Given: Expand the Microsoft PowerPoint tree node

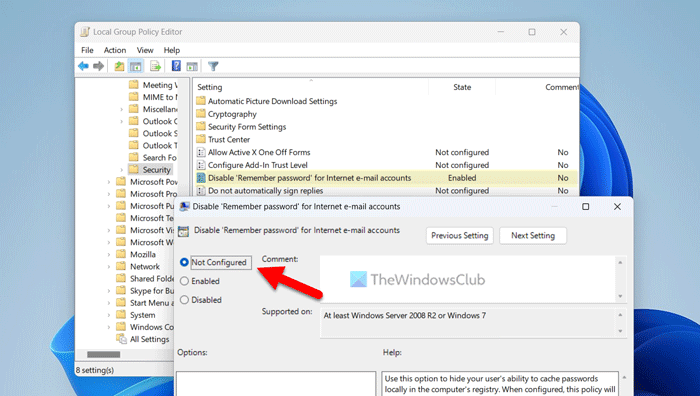Looking at the screenshot, I should point(109,182).
